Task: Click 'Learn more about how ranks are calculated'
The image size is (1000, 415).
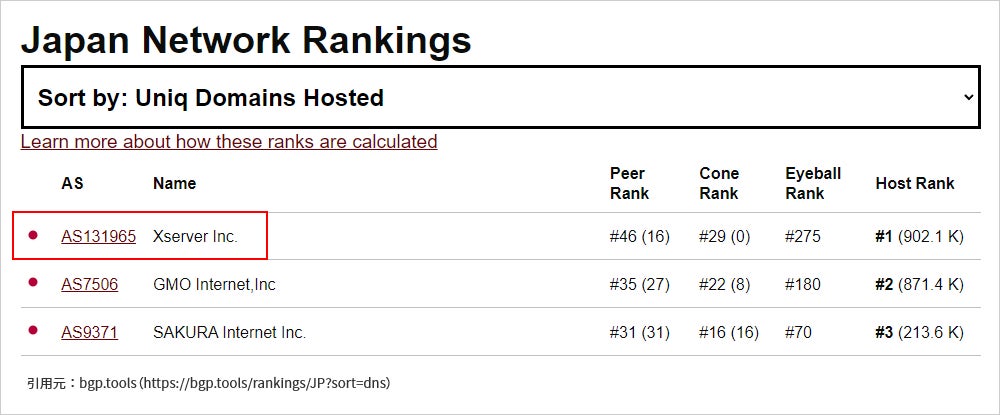Action: coord(229,142)
